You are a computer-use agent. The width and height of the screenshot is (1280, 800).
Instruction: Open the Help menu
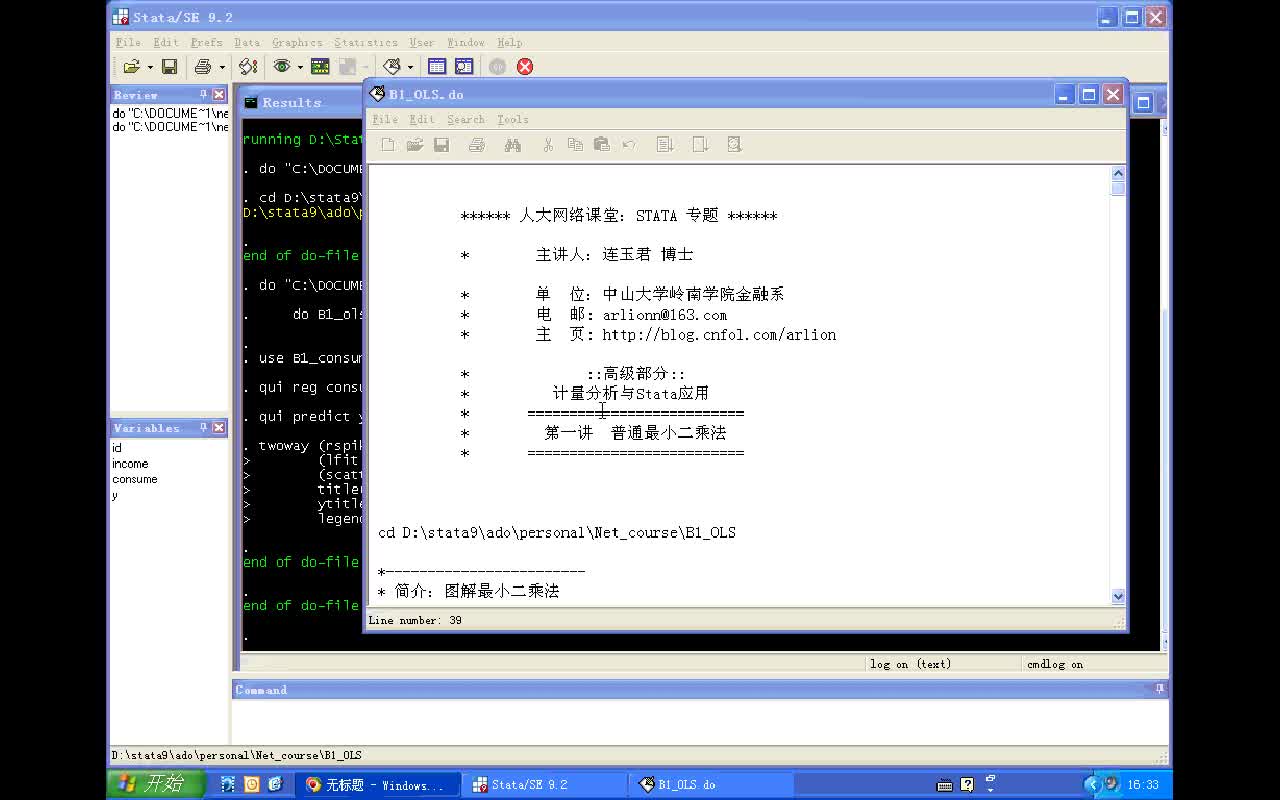(509, 42)
